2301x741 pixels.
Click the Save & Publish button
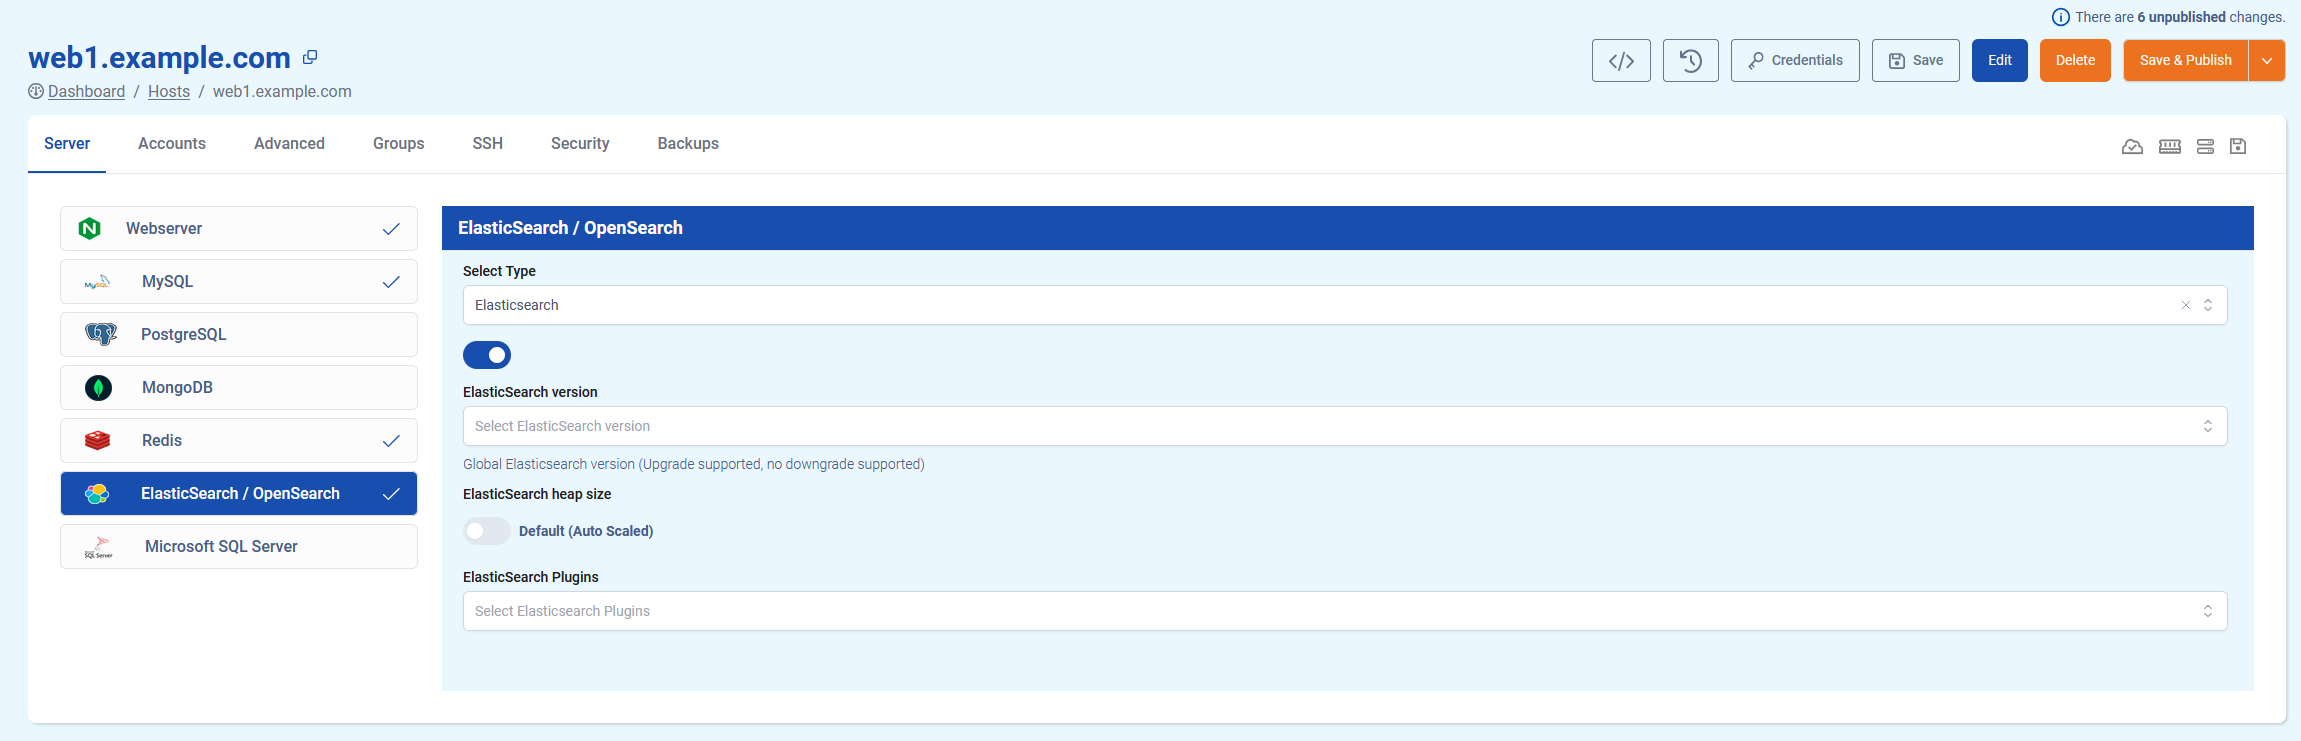(x=2186, y=61)
